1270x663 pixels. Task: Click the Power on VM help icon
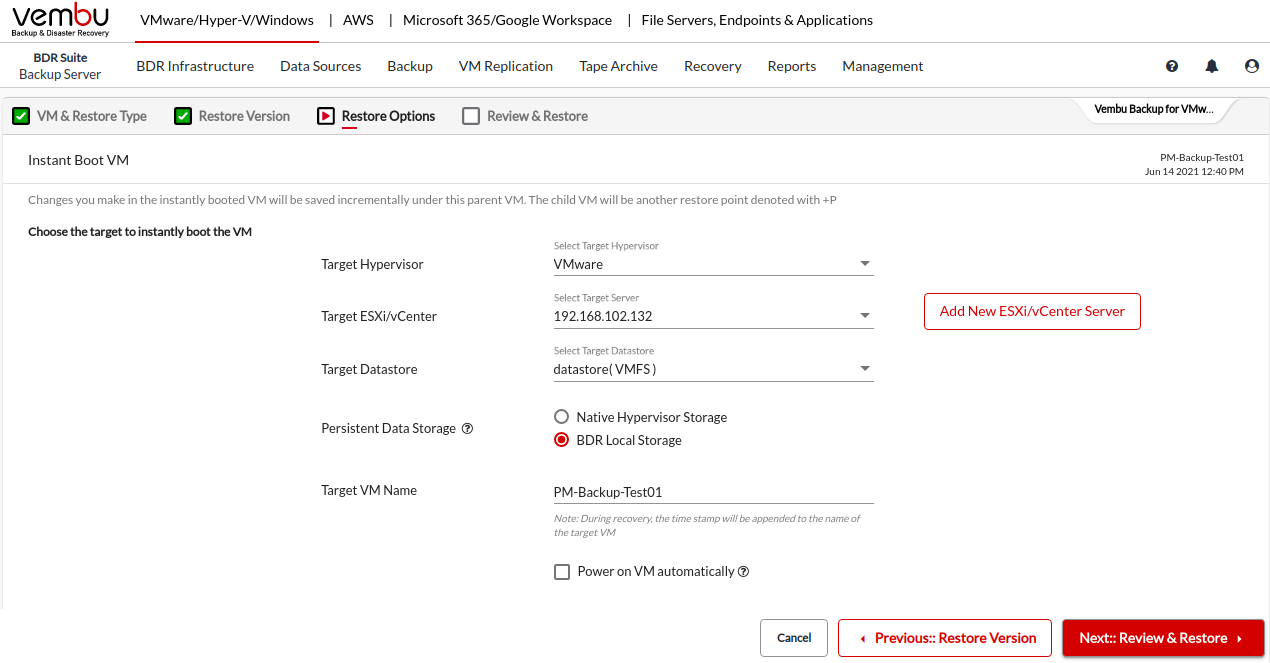pyautogui.click(x=743, y=572)
